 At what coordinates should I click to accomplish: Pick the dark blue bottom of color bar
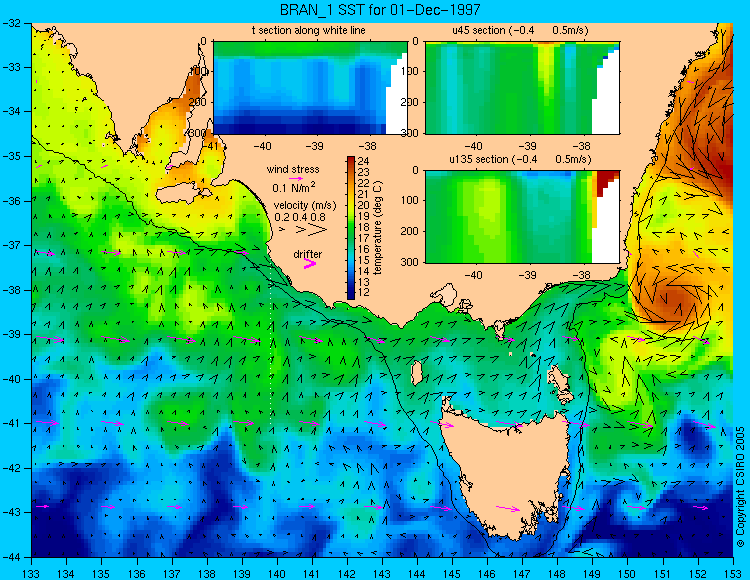click(351, 295)
